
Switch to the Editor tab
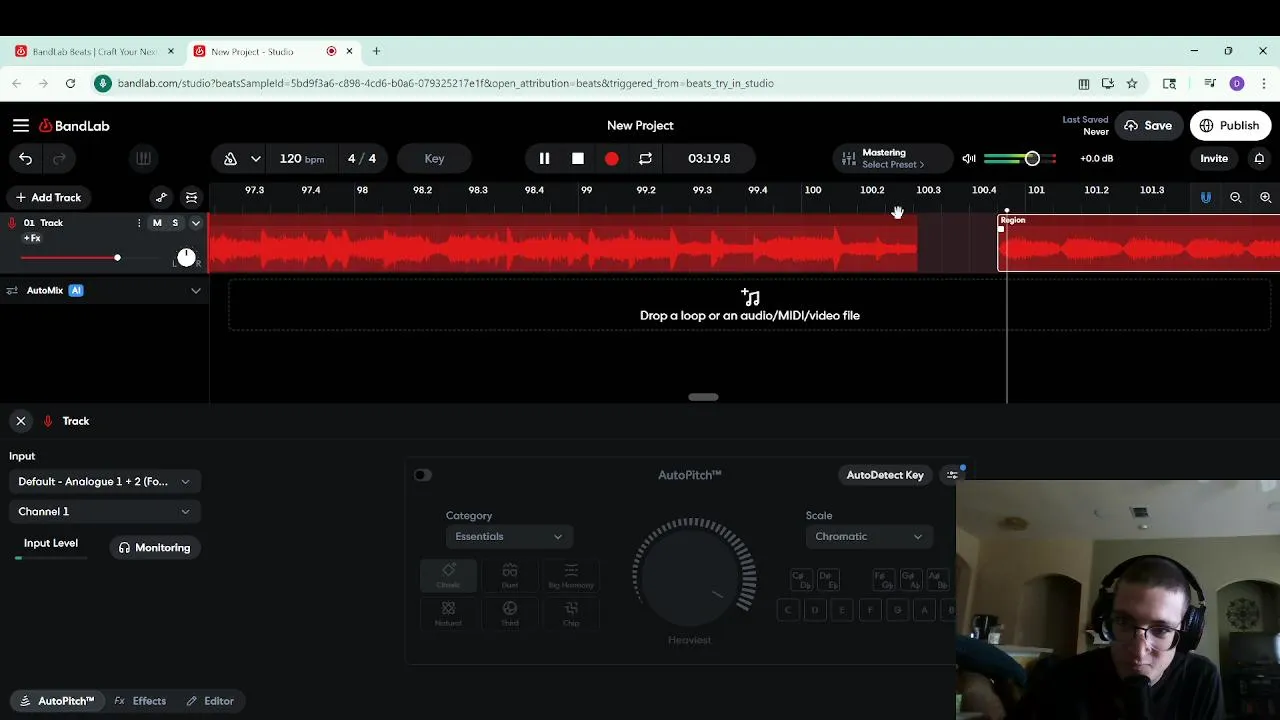pyautogui.click(x=210, y=701)
